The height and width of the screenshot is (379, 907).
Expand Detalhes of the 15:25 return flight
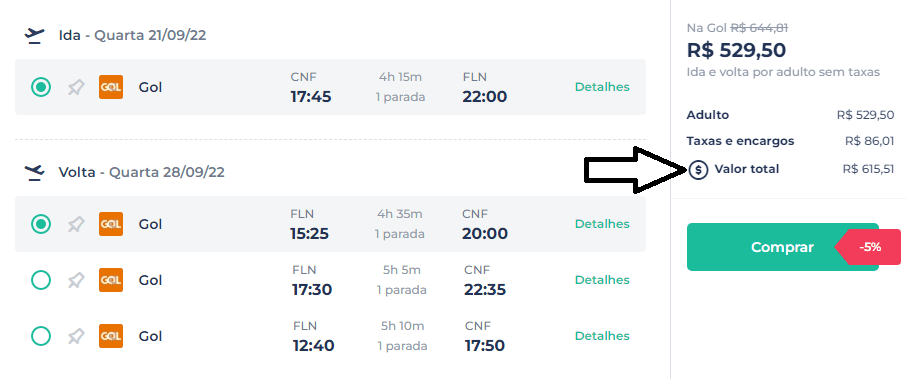click(602, 224)
